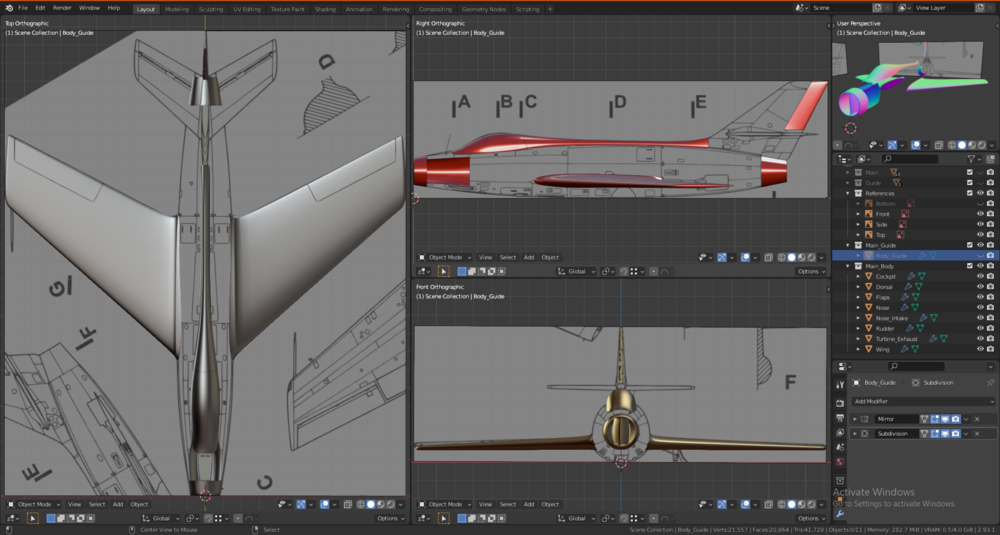Screen dimensions: 1000x535
Task: Disable Wing object render camera icon
Action: [990, 349]
